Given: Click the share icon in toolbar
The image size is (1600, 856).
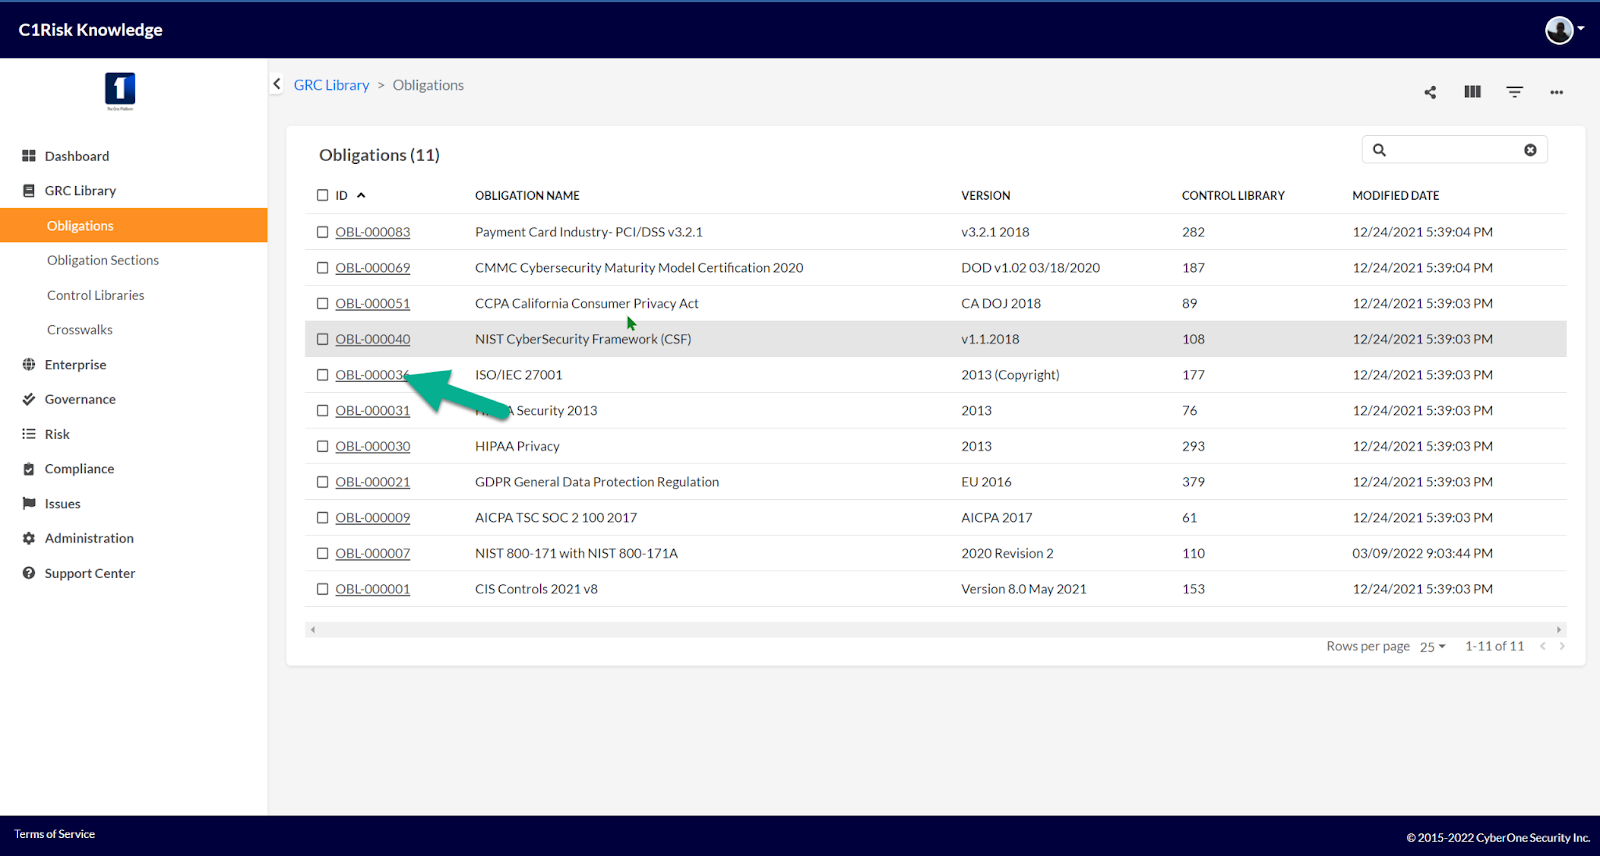Looking at the screenshot, I should click(1430, 92).
